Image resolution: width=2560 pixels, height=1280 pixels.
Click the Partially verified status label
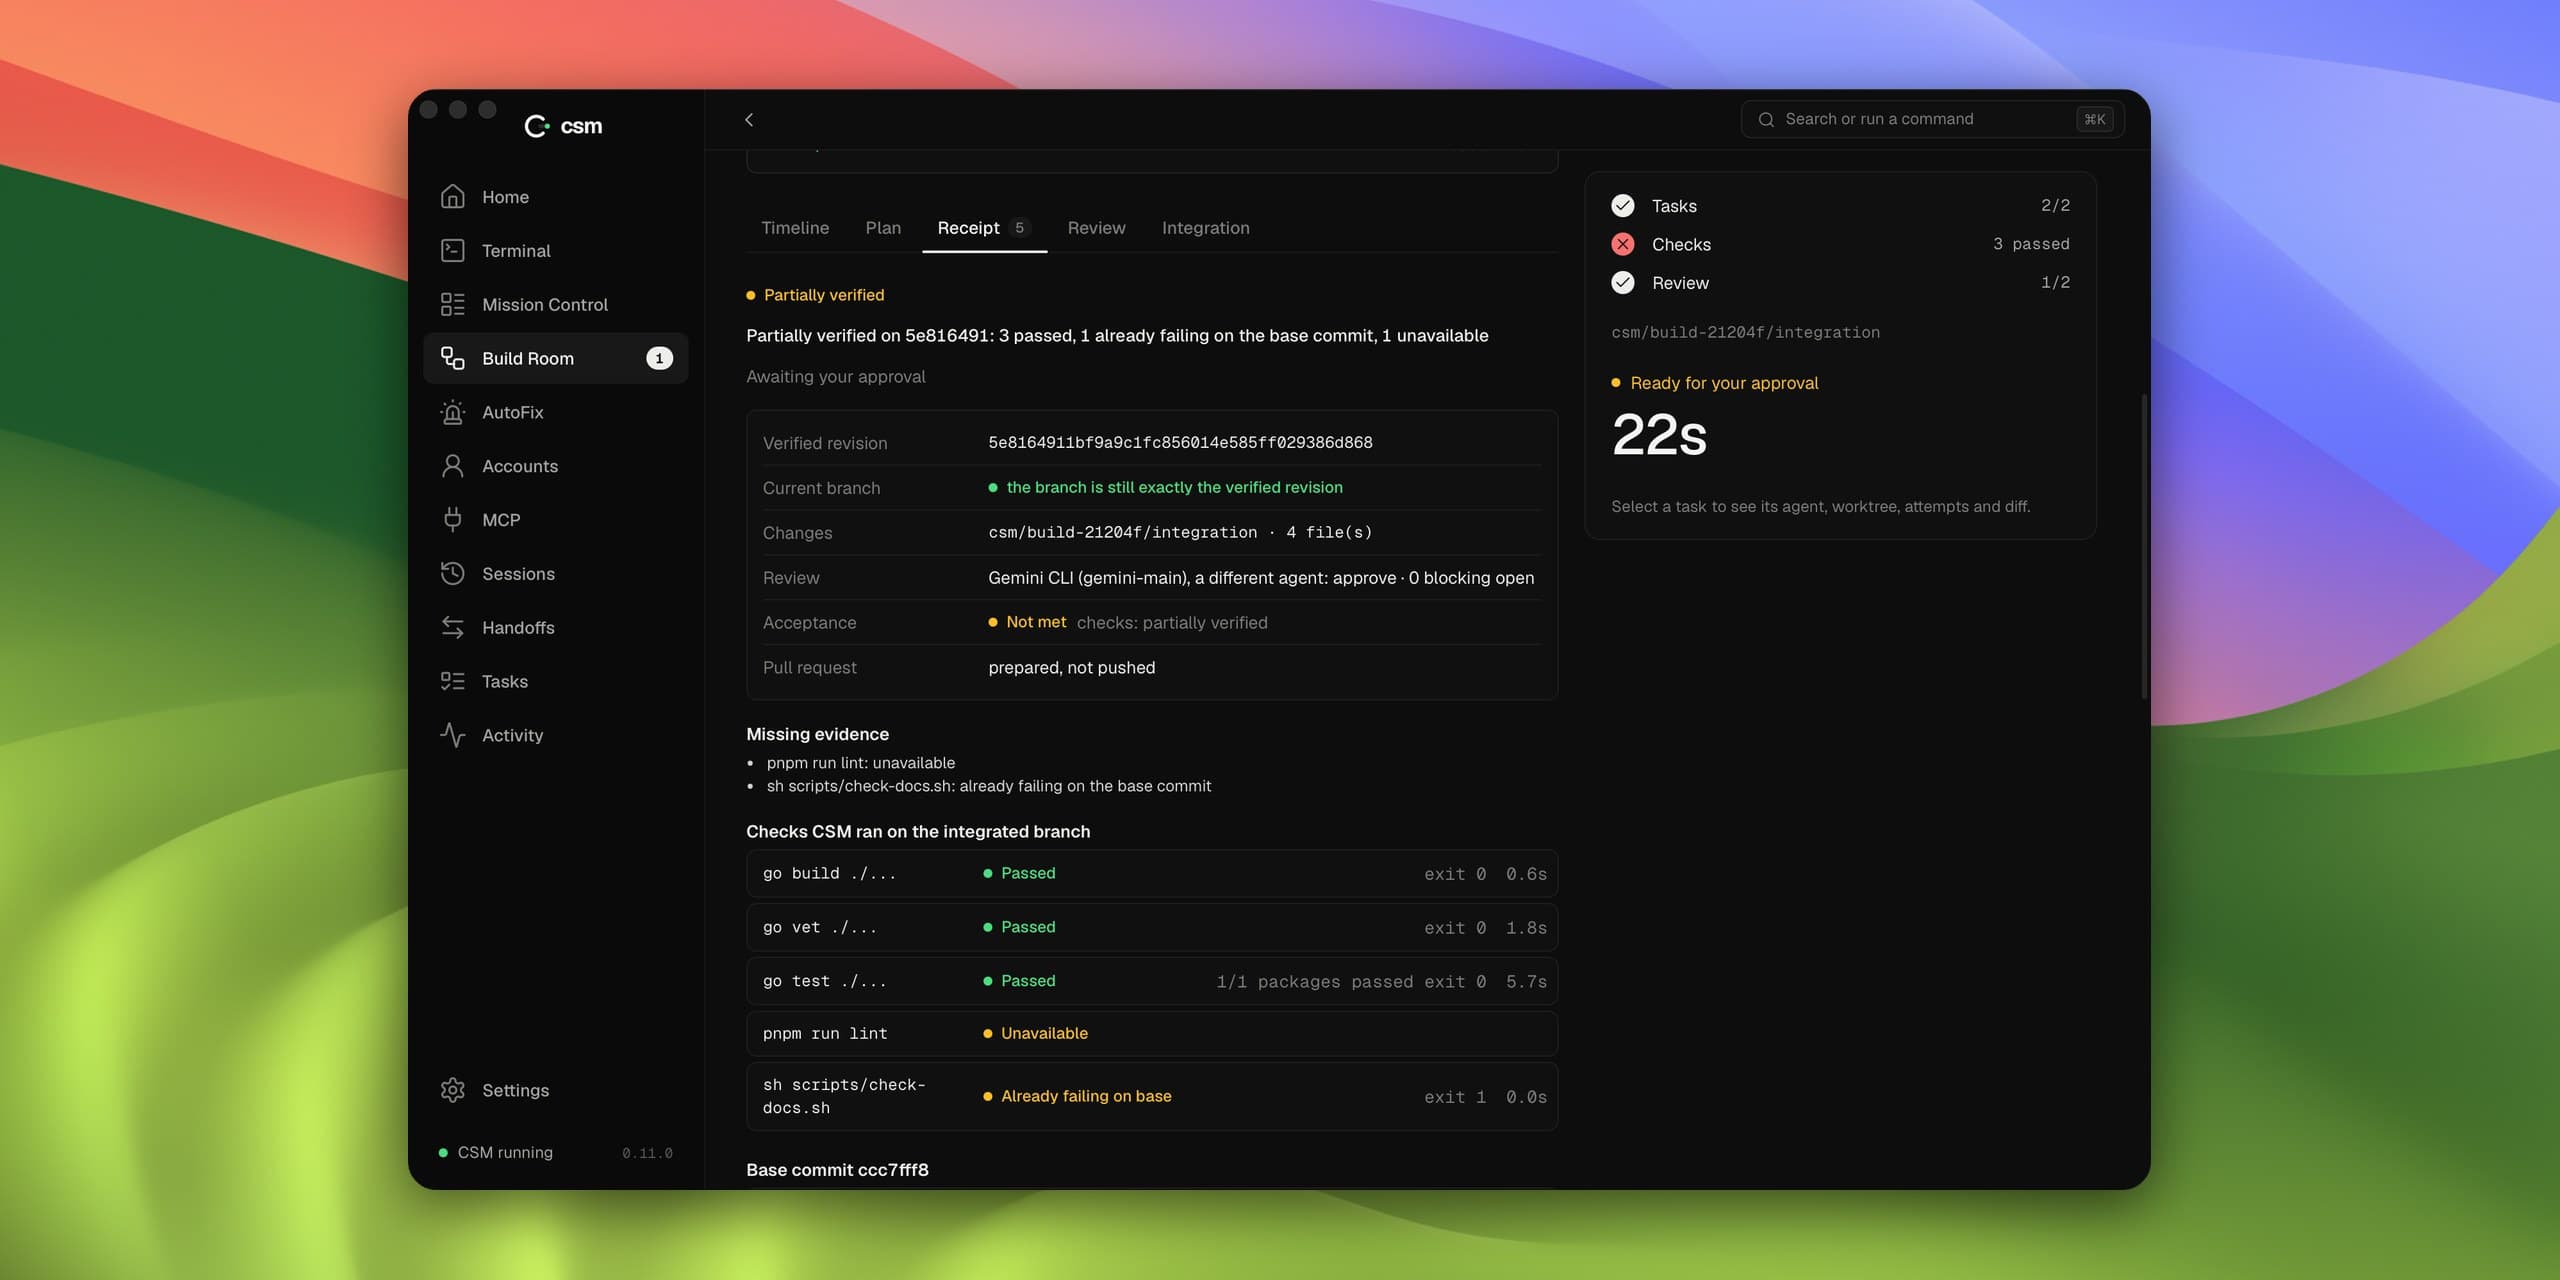click(815, 295)
